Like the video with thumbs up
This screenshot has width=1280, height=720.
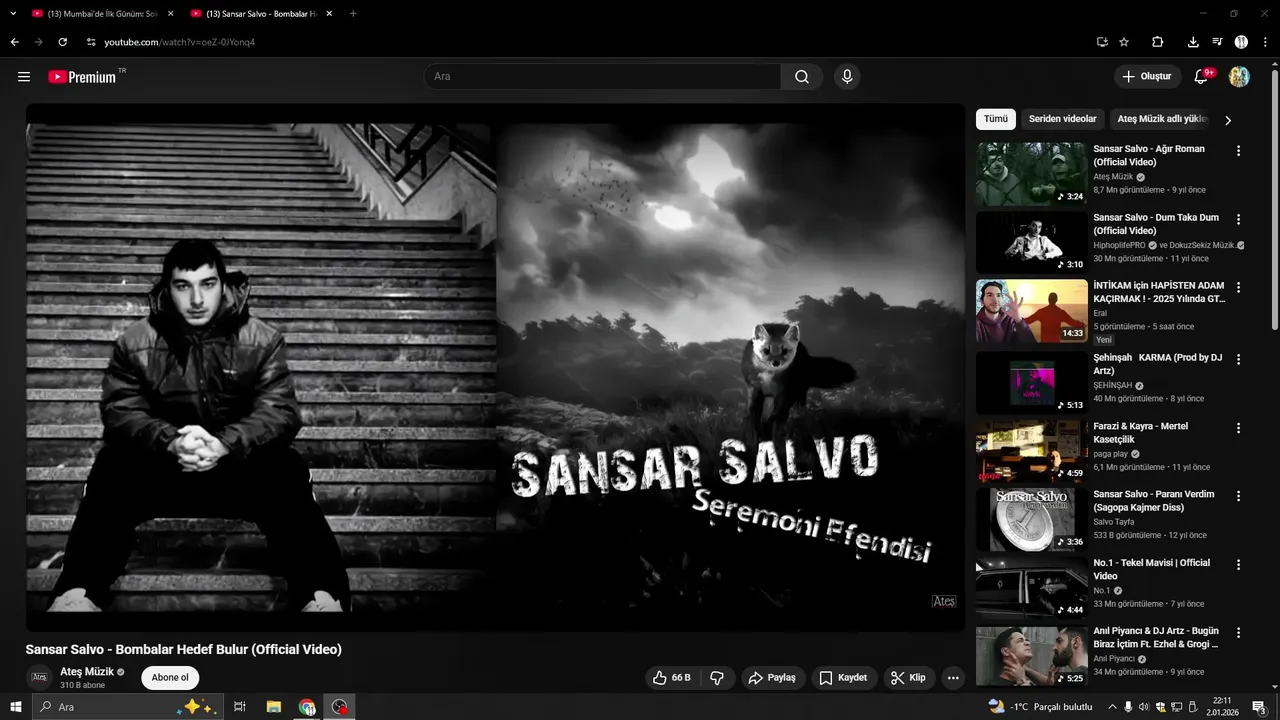click(x=672, y=678)
